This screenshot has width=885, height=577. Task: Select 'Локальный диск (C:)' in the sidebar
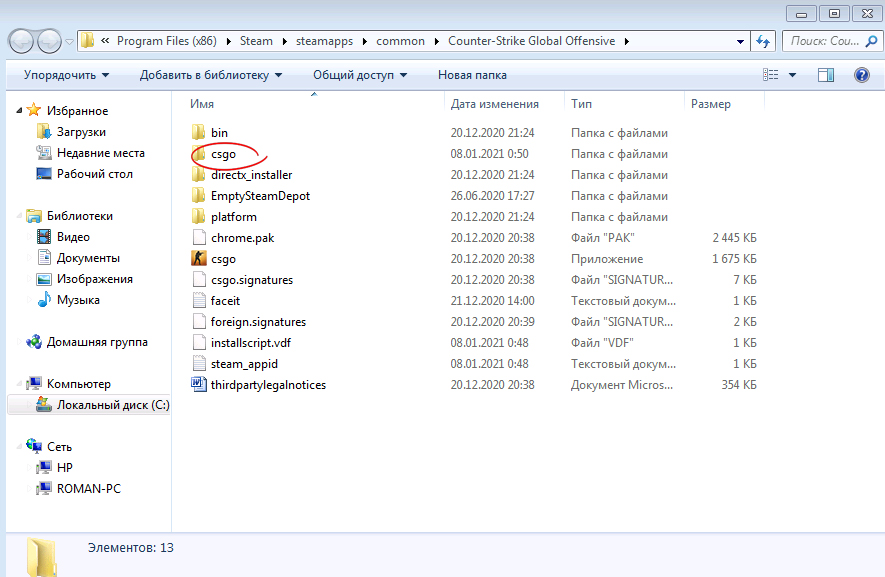(113, 405)
